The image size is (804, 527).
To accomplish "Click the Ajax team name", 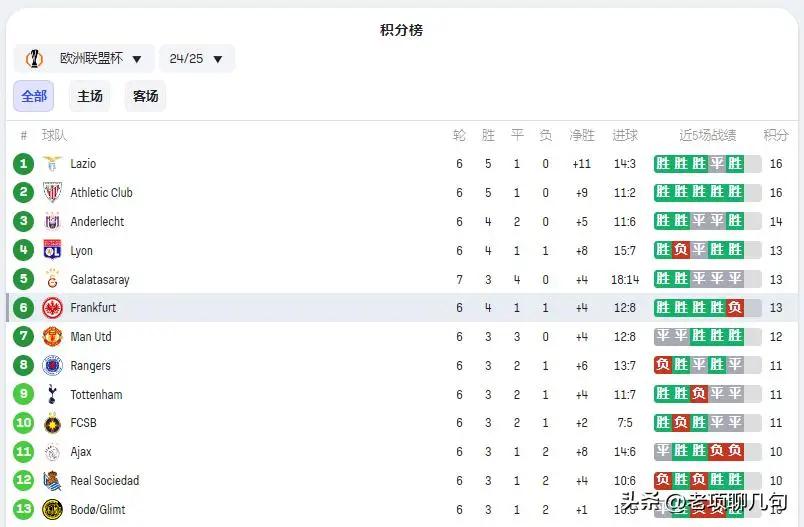I will pyautogui.click(x=81, y=452).
